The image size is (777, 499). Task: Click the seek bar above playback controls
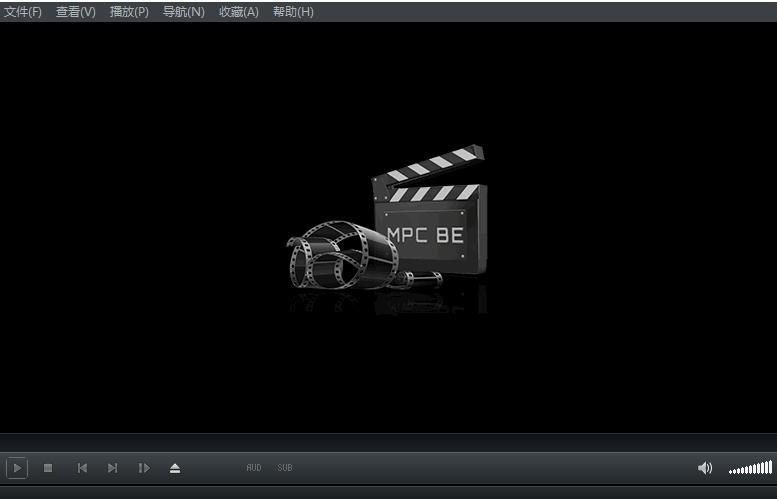pyautogui.click(x=388, y=442)
